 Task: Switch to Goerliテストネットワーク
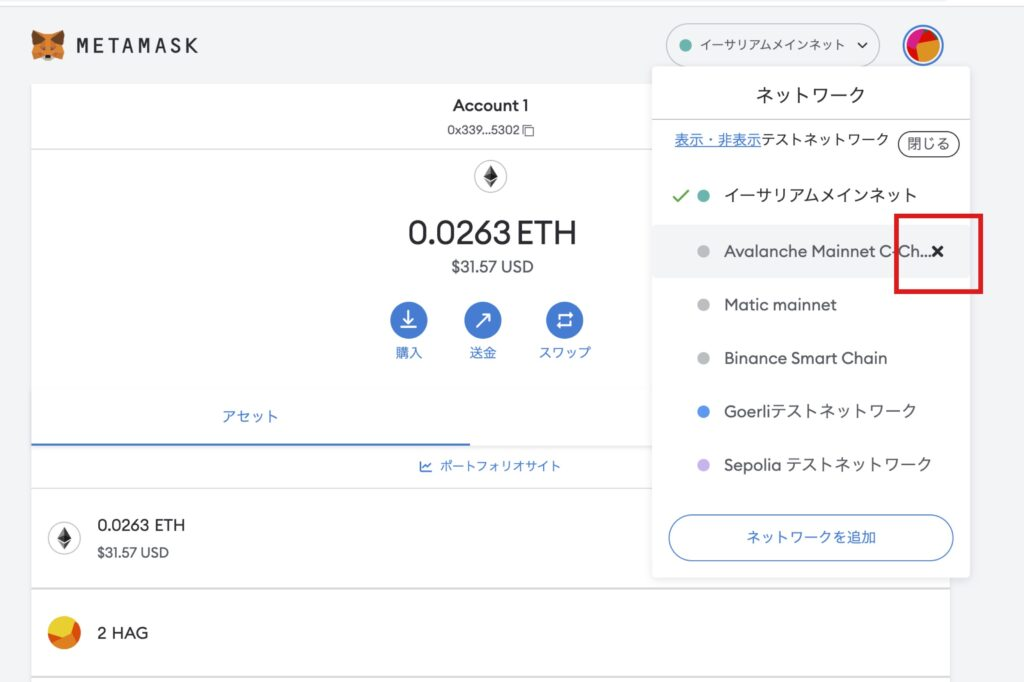point(810,412)
